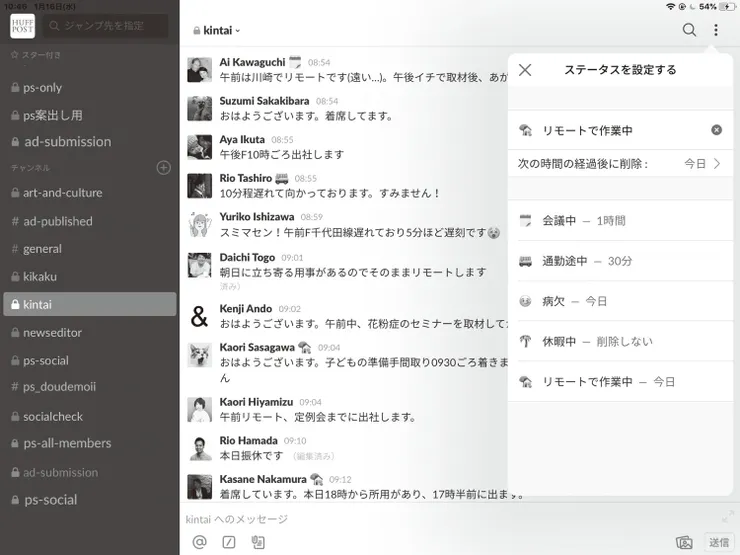Click the HuffPost workspace icon
This screenshot has height=555, width=740.
(22, 26)
